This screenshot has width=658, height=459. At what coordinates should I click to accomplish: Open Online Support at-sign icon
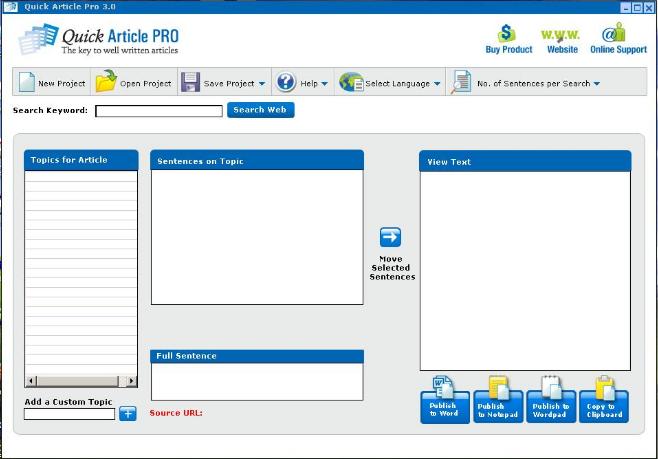coord(618,35)
